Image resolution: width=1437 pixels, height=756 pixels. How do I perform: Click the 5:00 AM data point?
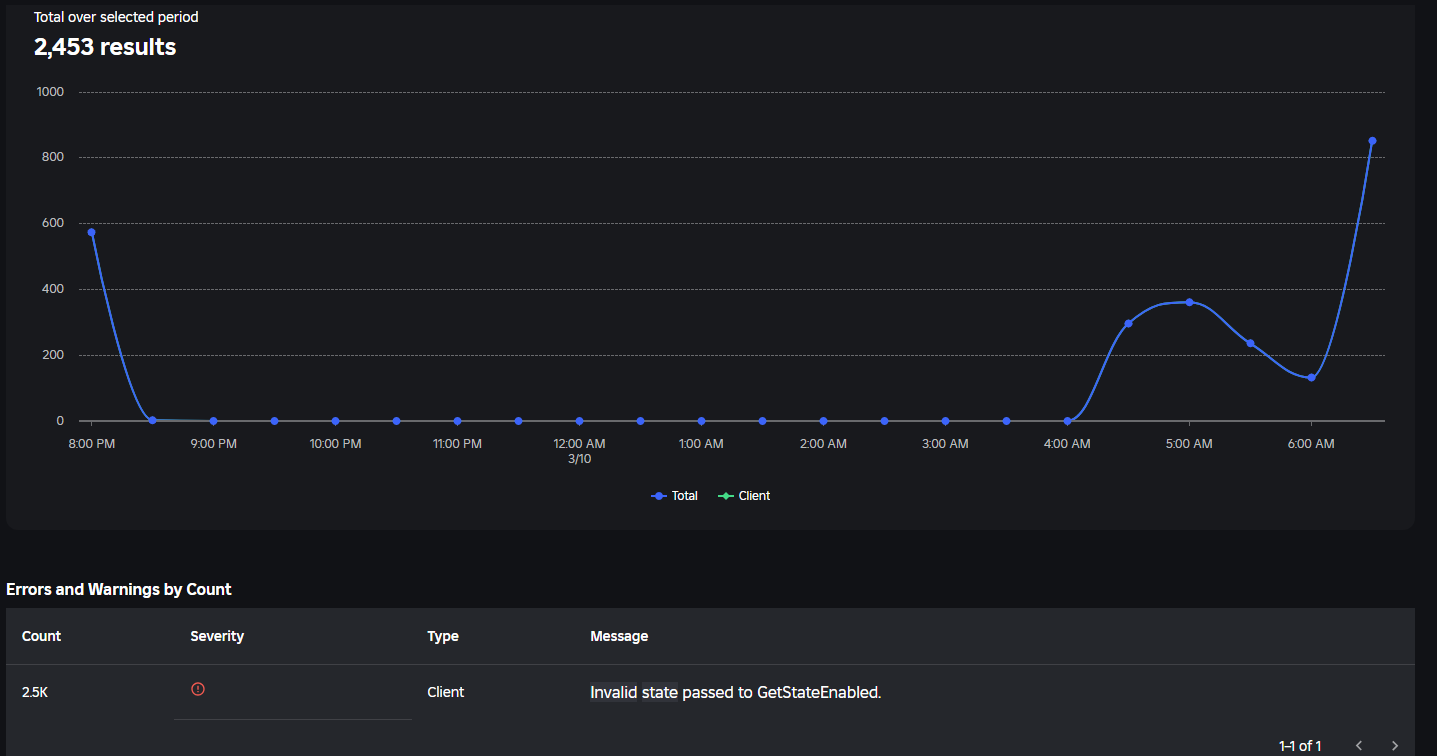pyautogui.click(x=1189, y=302)
